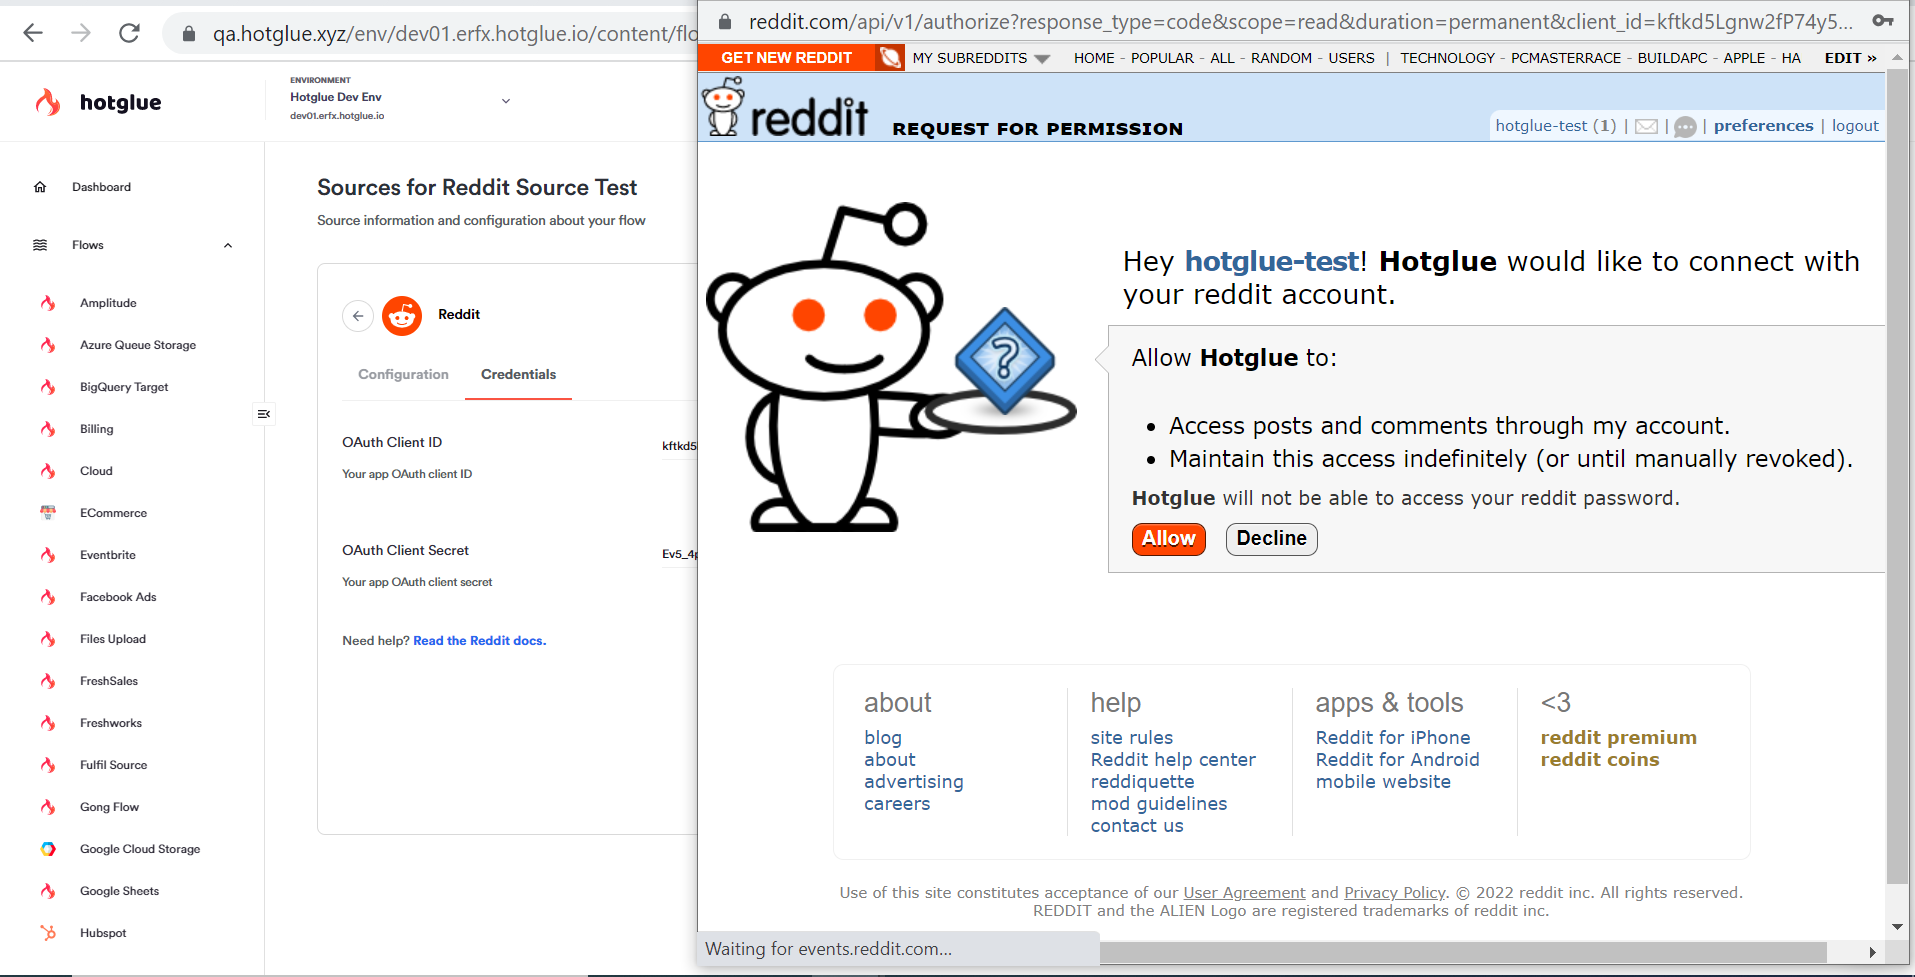
Task: Click the Dashboard home icon
Action: tap(40, 187)
